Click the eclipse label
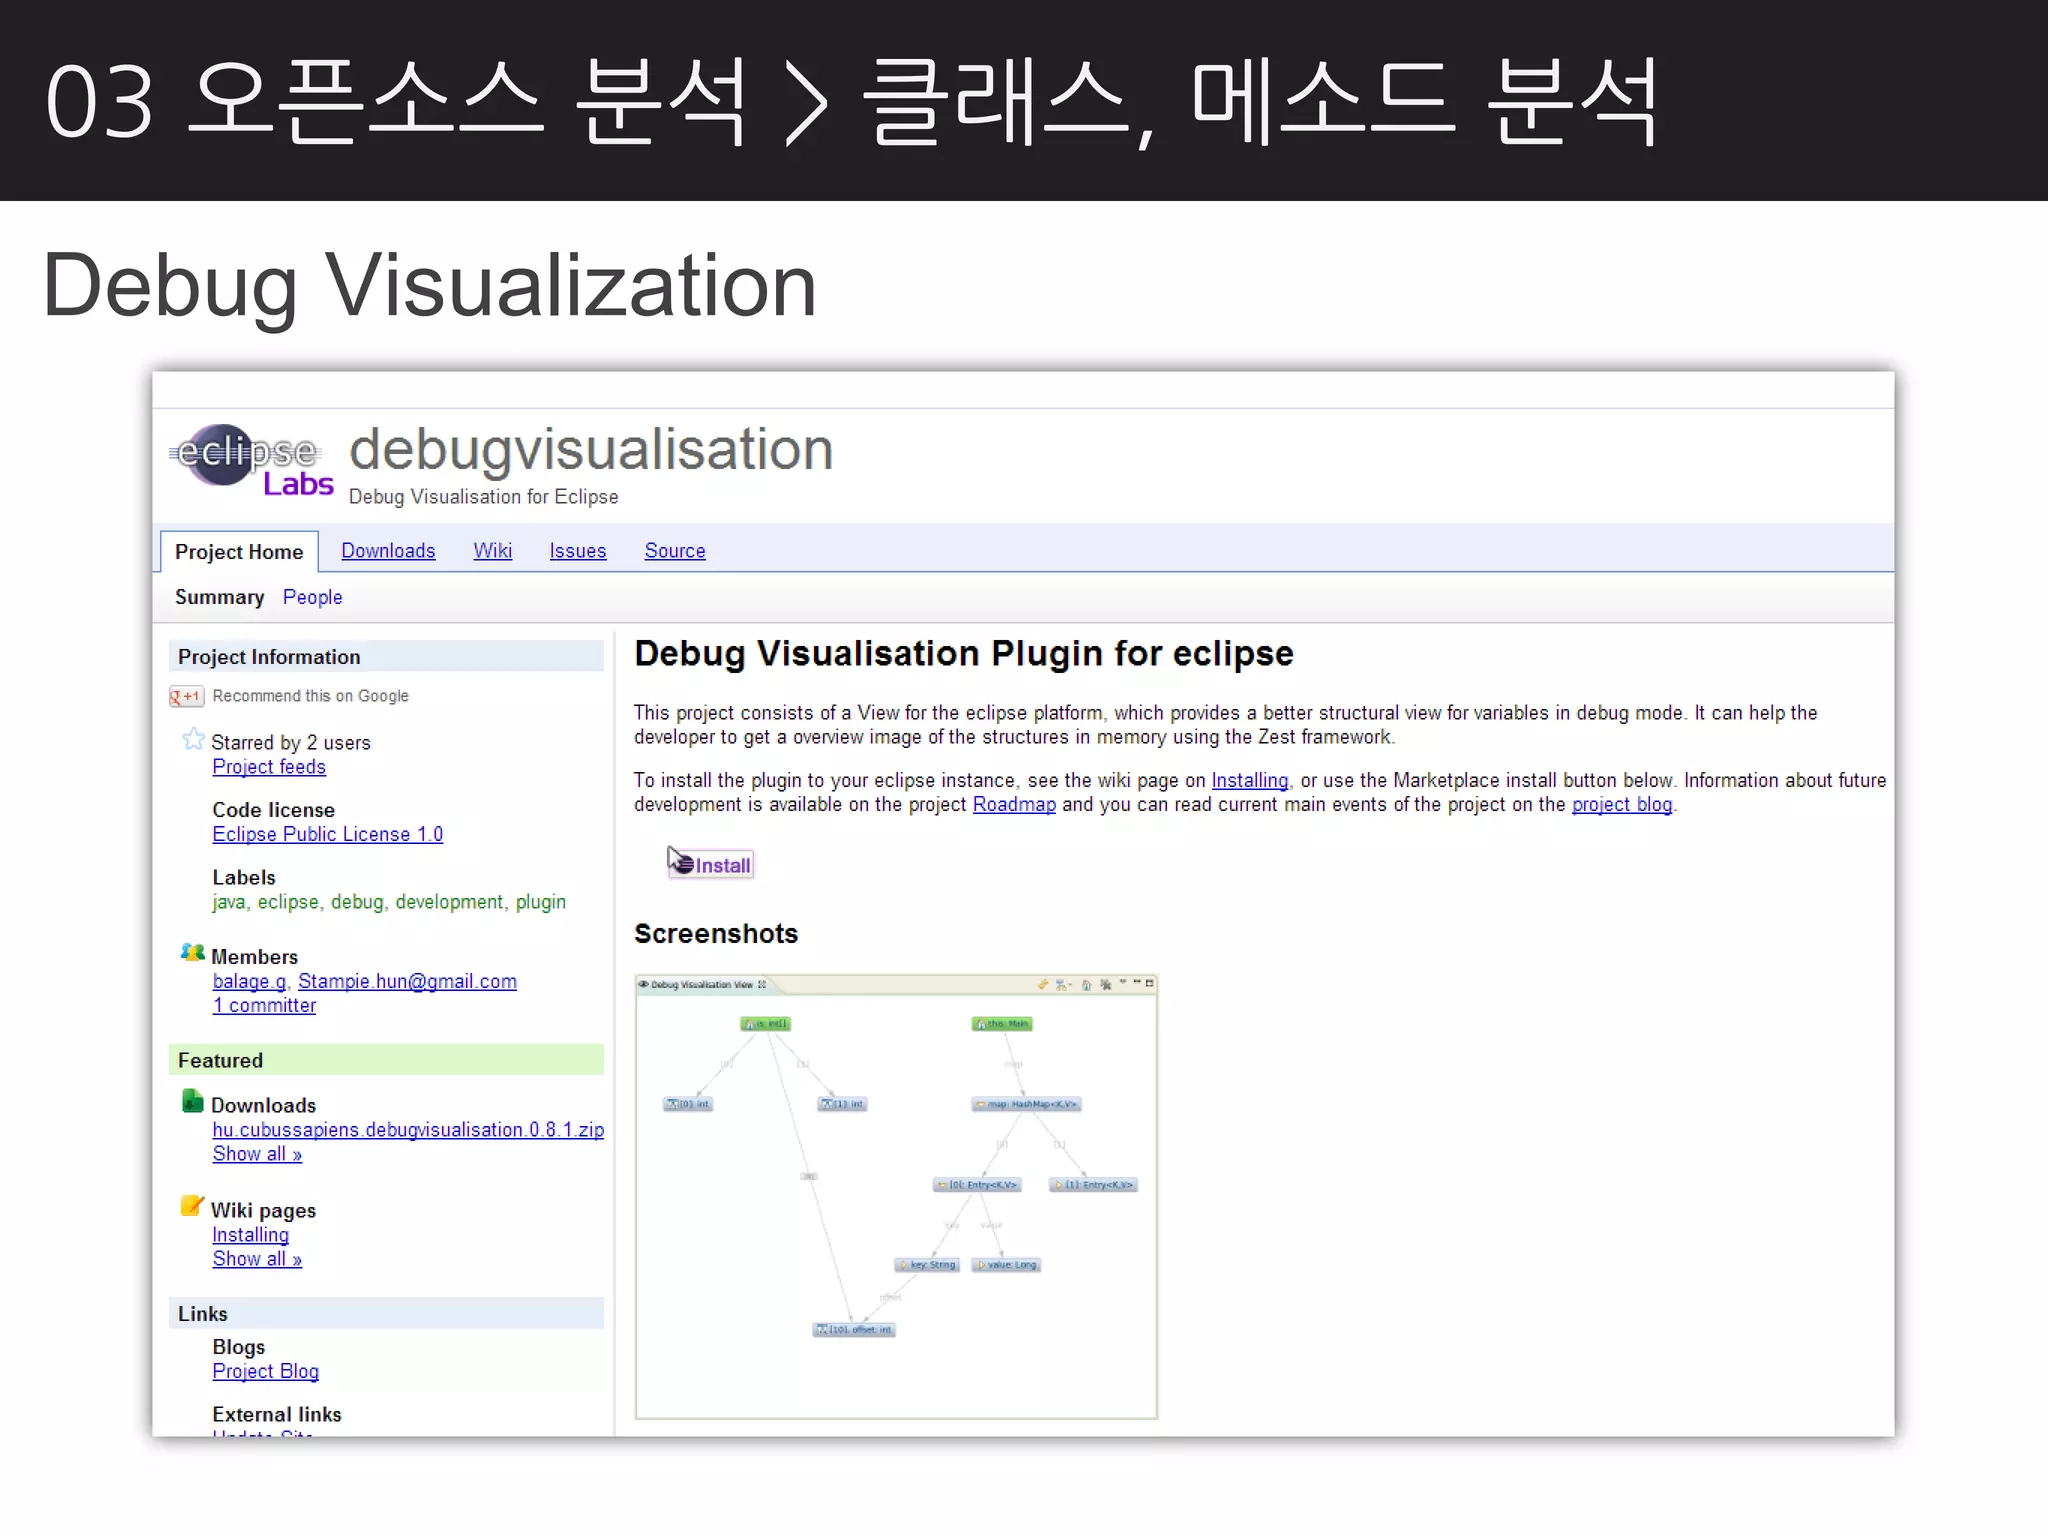The height and width of the screenshot is (1536, 2048). pos(288,902)
